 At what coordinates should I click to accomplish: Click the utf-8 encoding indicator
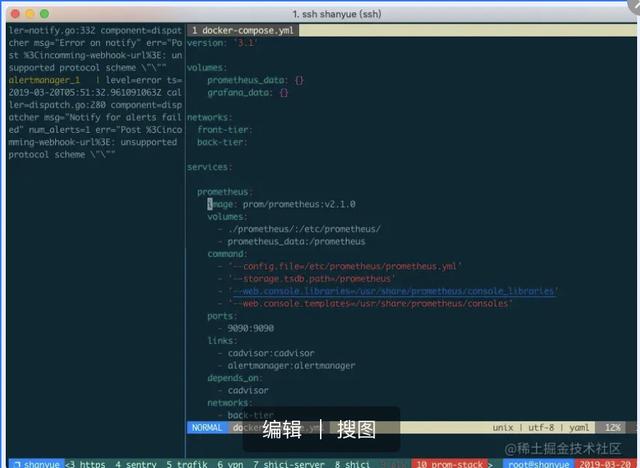[546, 428]
